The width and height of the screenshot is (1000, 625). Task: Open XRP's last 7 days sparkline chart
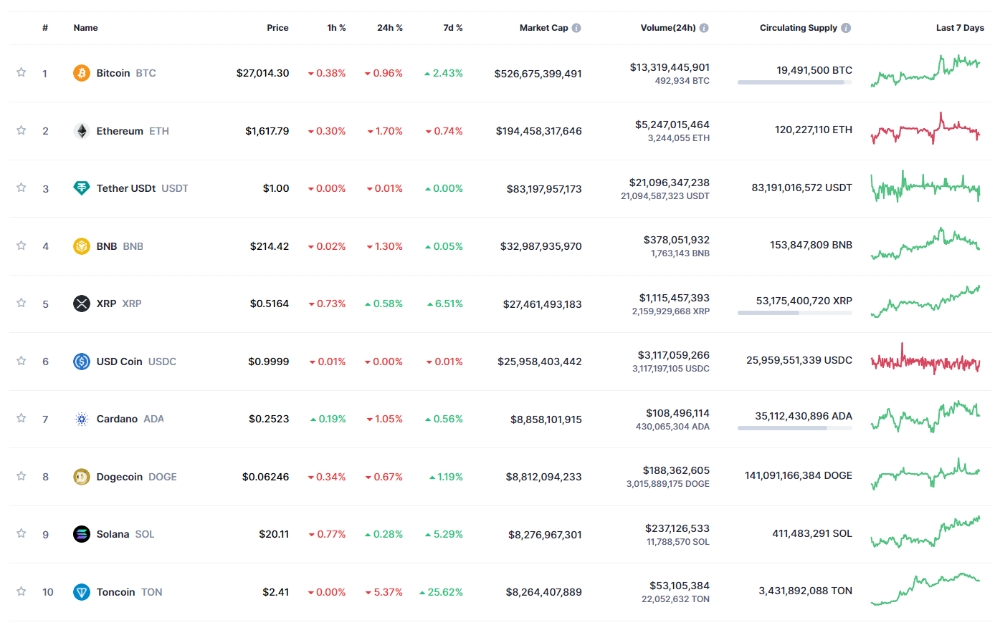click(x=925, y=302)
